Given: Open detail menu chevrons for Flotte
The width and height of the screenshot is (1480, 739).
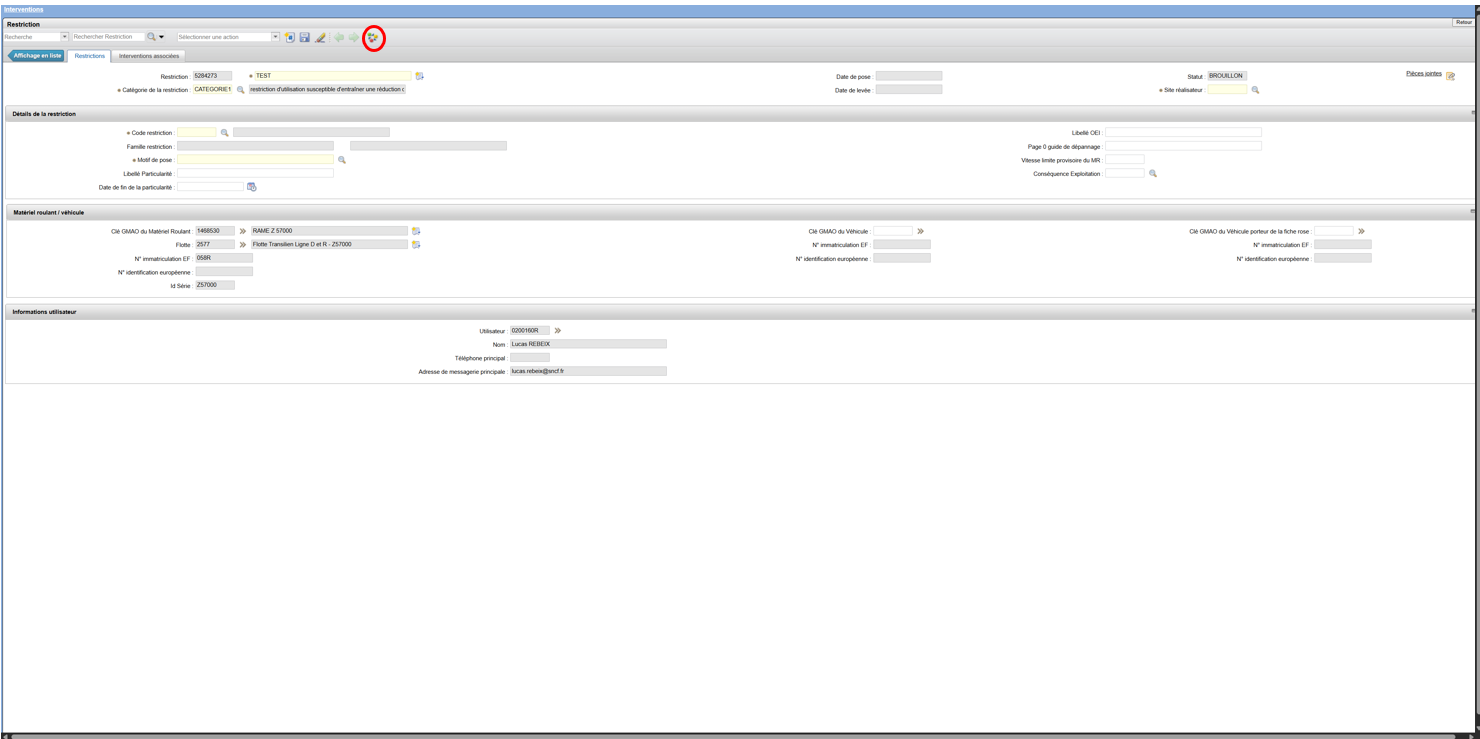Looking at the screenshot, I should tap(242, 245).
